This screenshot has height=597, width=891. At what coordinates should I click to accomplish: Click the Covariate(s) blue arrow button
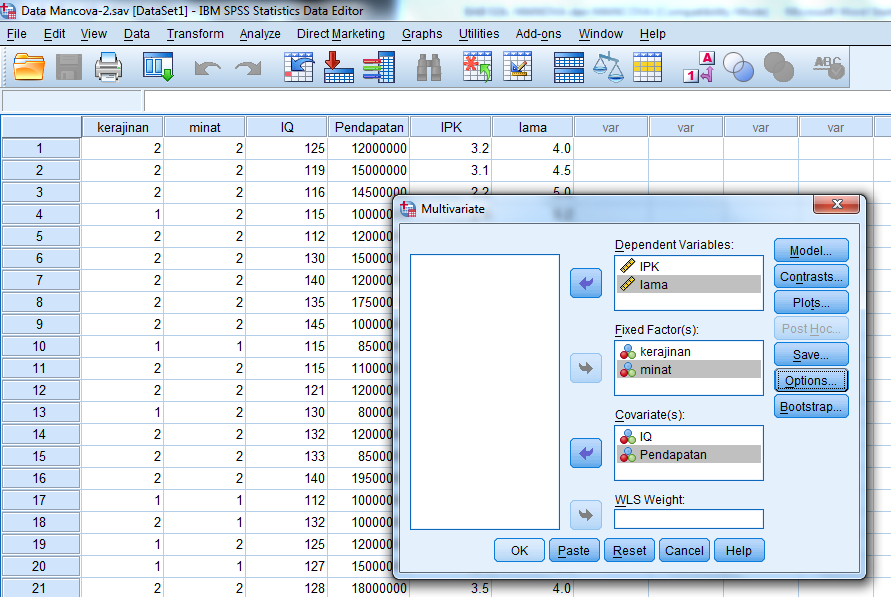[x=585, y=453]
